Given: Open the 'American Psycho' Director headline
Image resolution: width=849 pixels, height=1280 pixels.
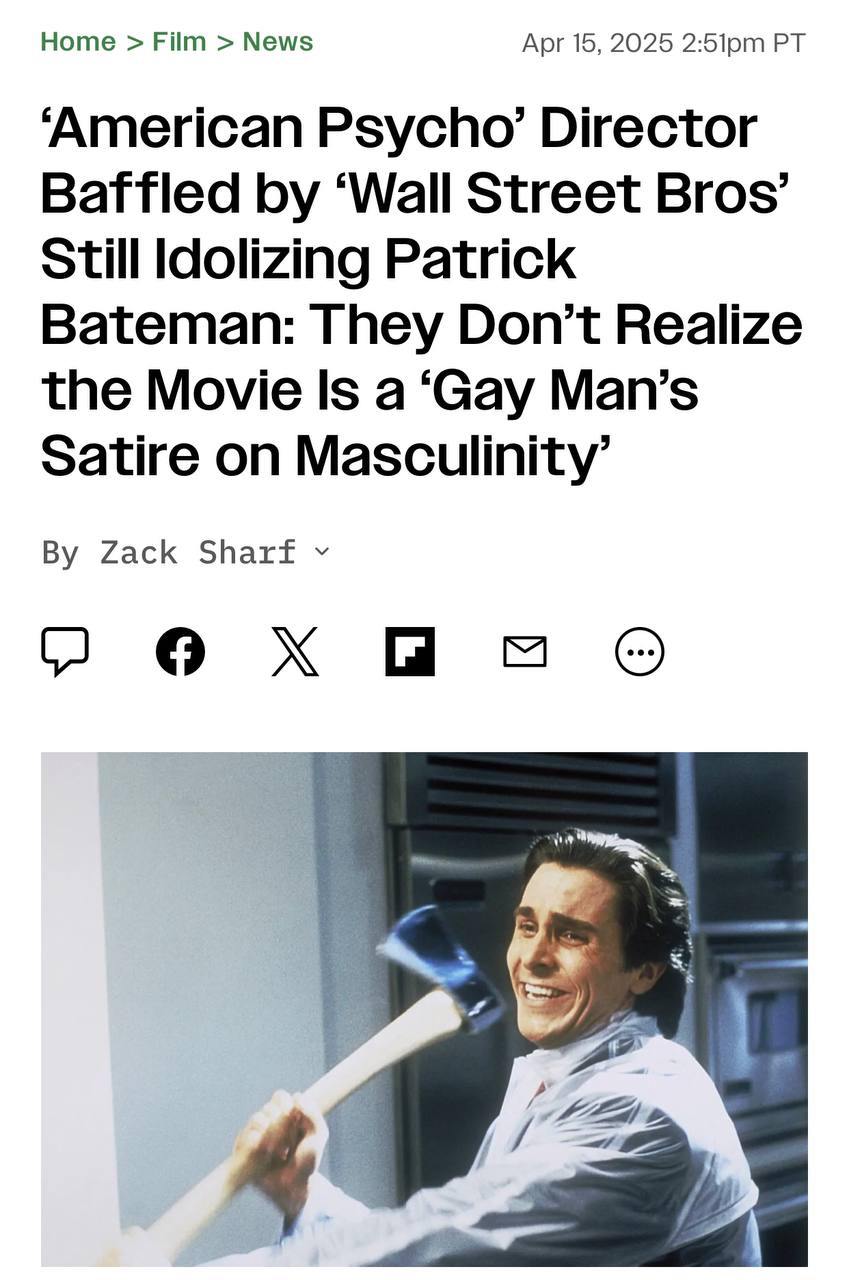Looking at the screenshot, I should coord(421,290).
